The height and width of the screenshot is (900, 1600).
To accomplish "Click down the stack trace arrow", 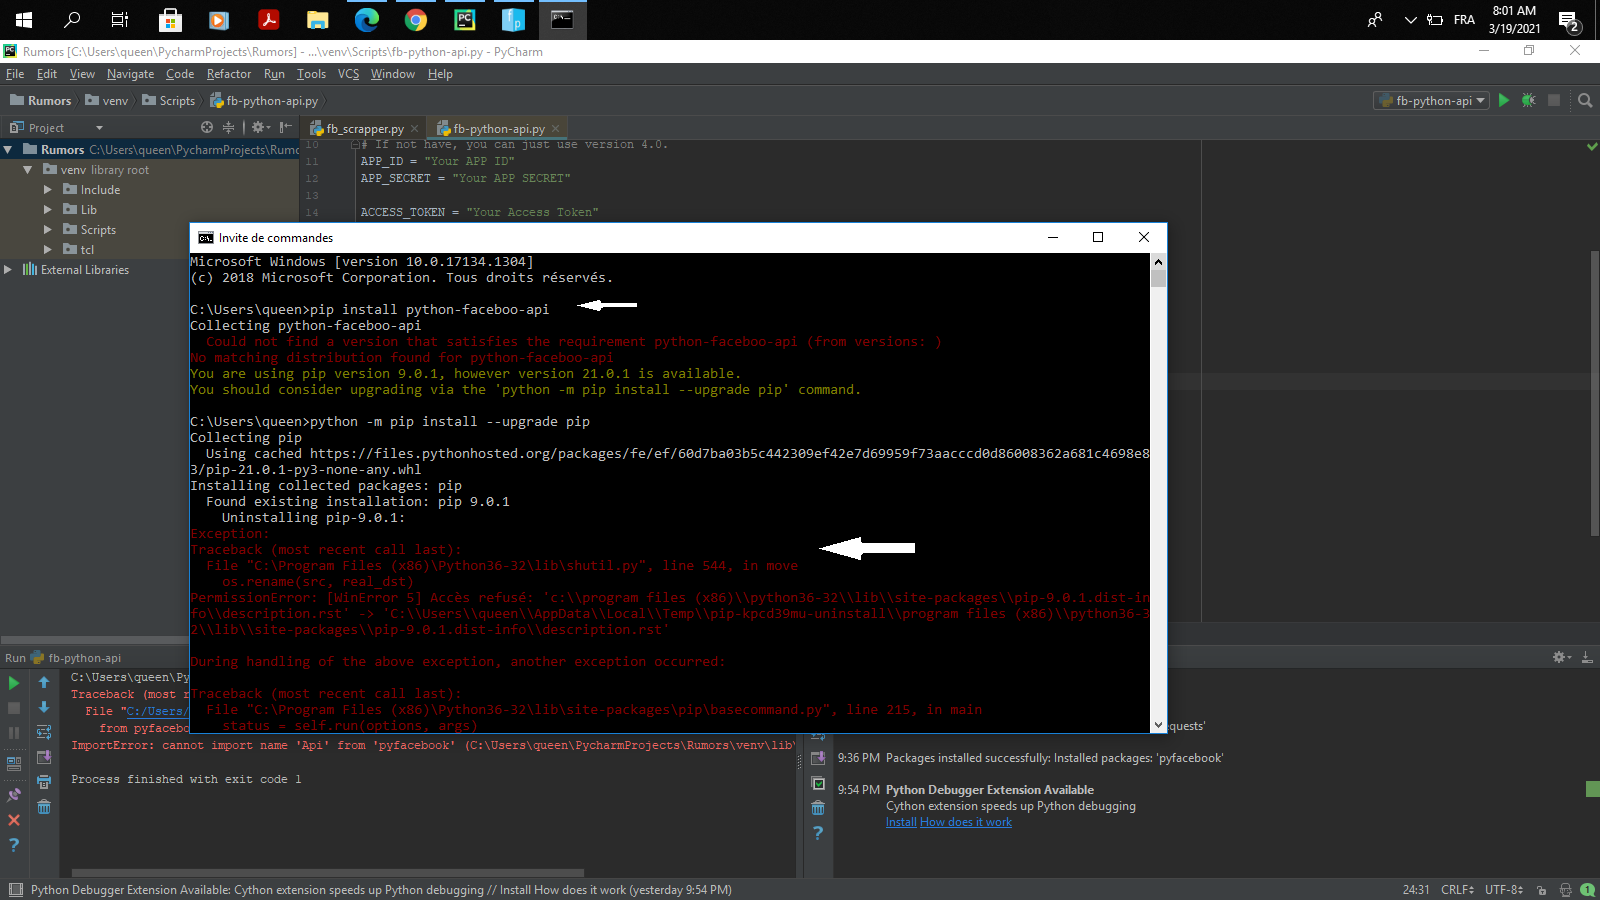I will 44,707.
